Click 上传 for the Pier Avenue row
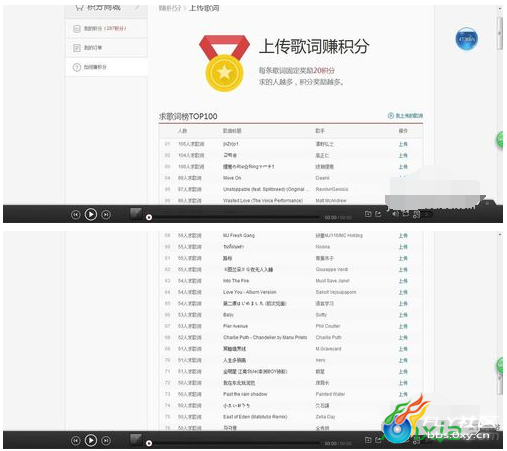 (x=403, y=326)
